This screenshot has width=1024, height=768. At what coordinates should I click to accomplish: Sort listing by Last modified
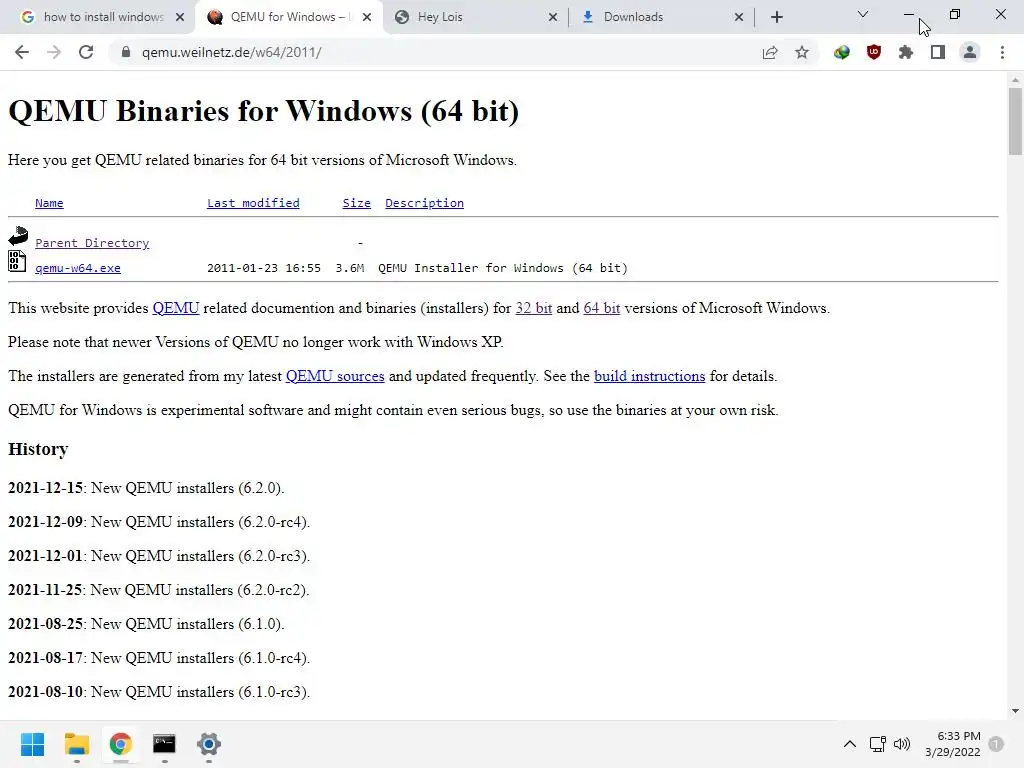(253, 203)
